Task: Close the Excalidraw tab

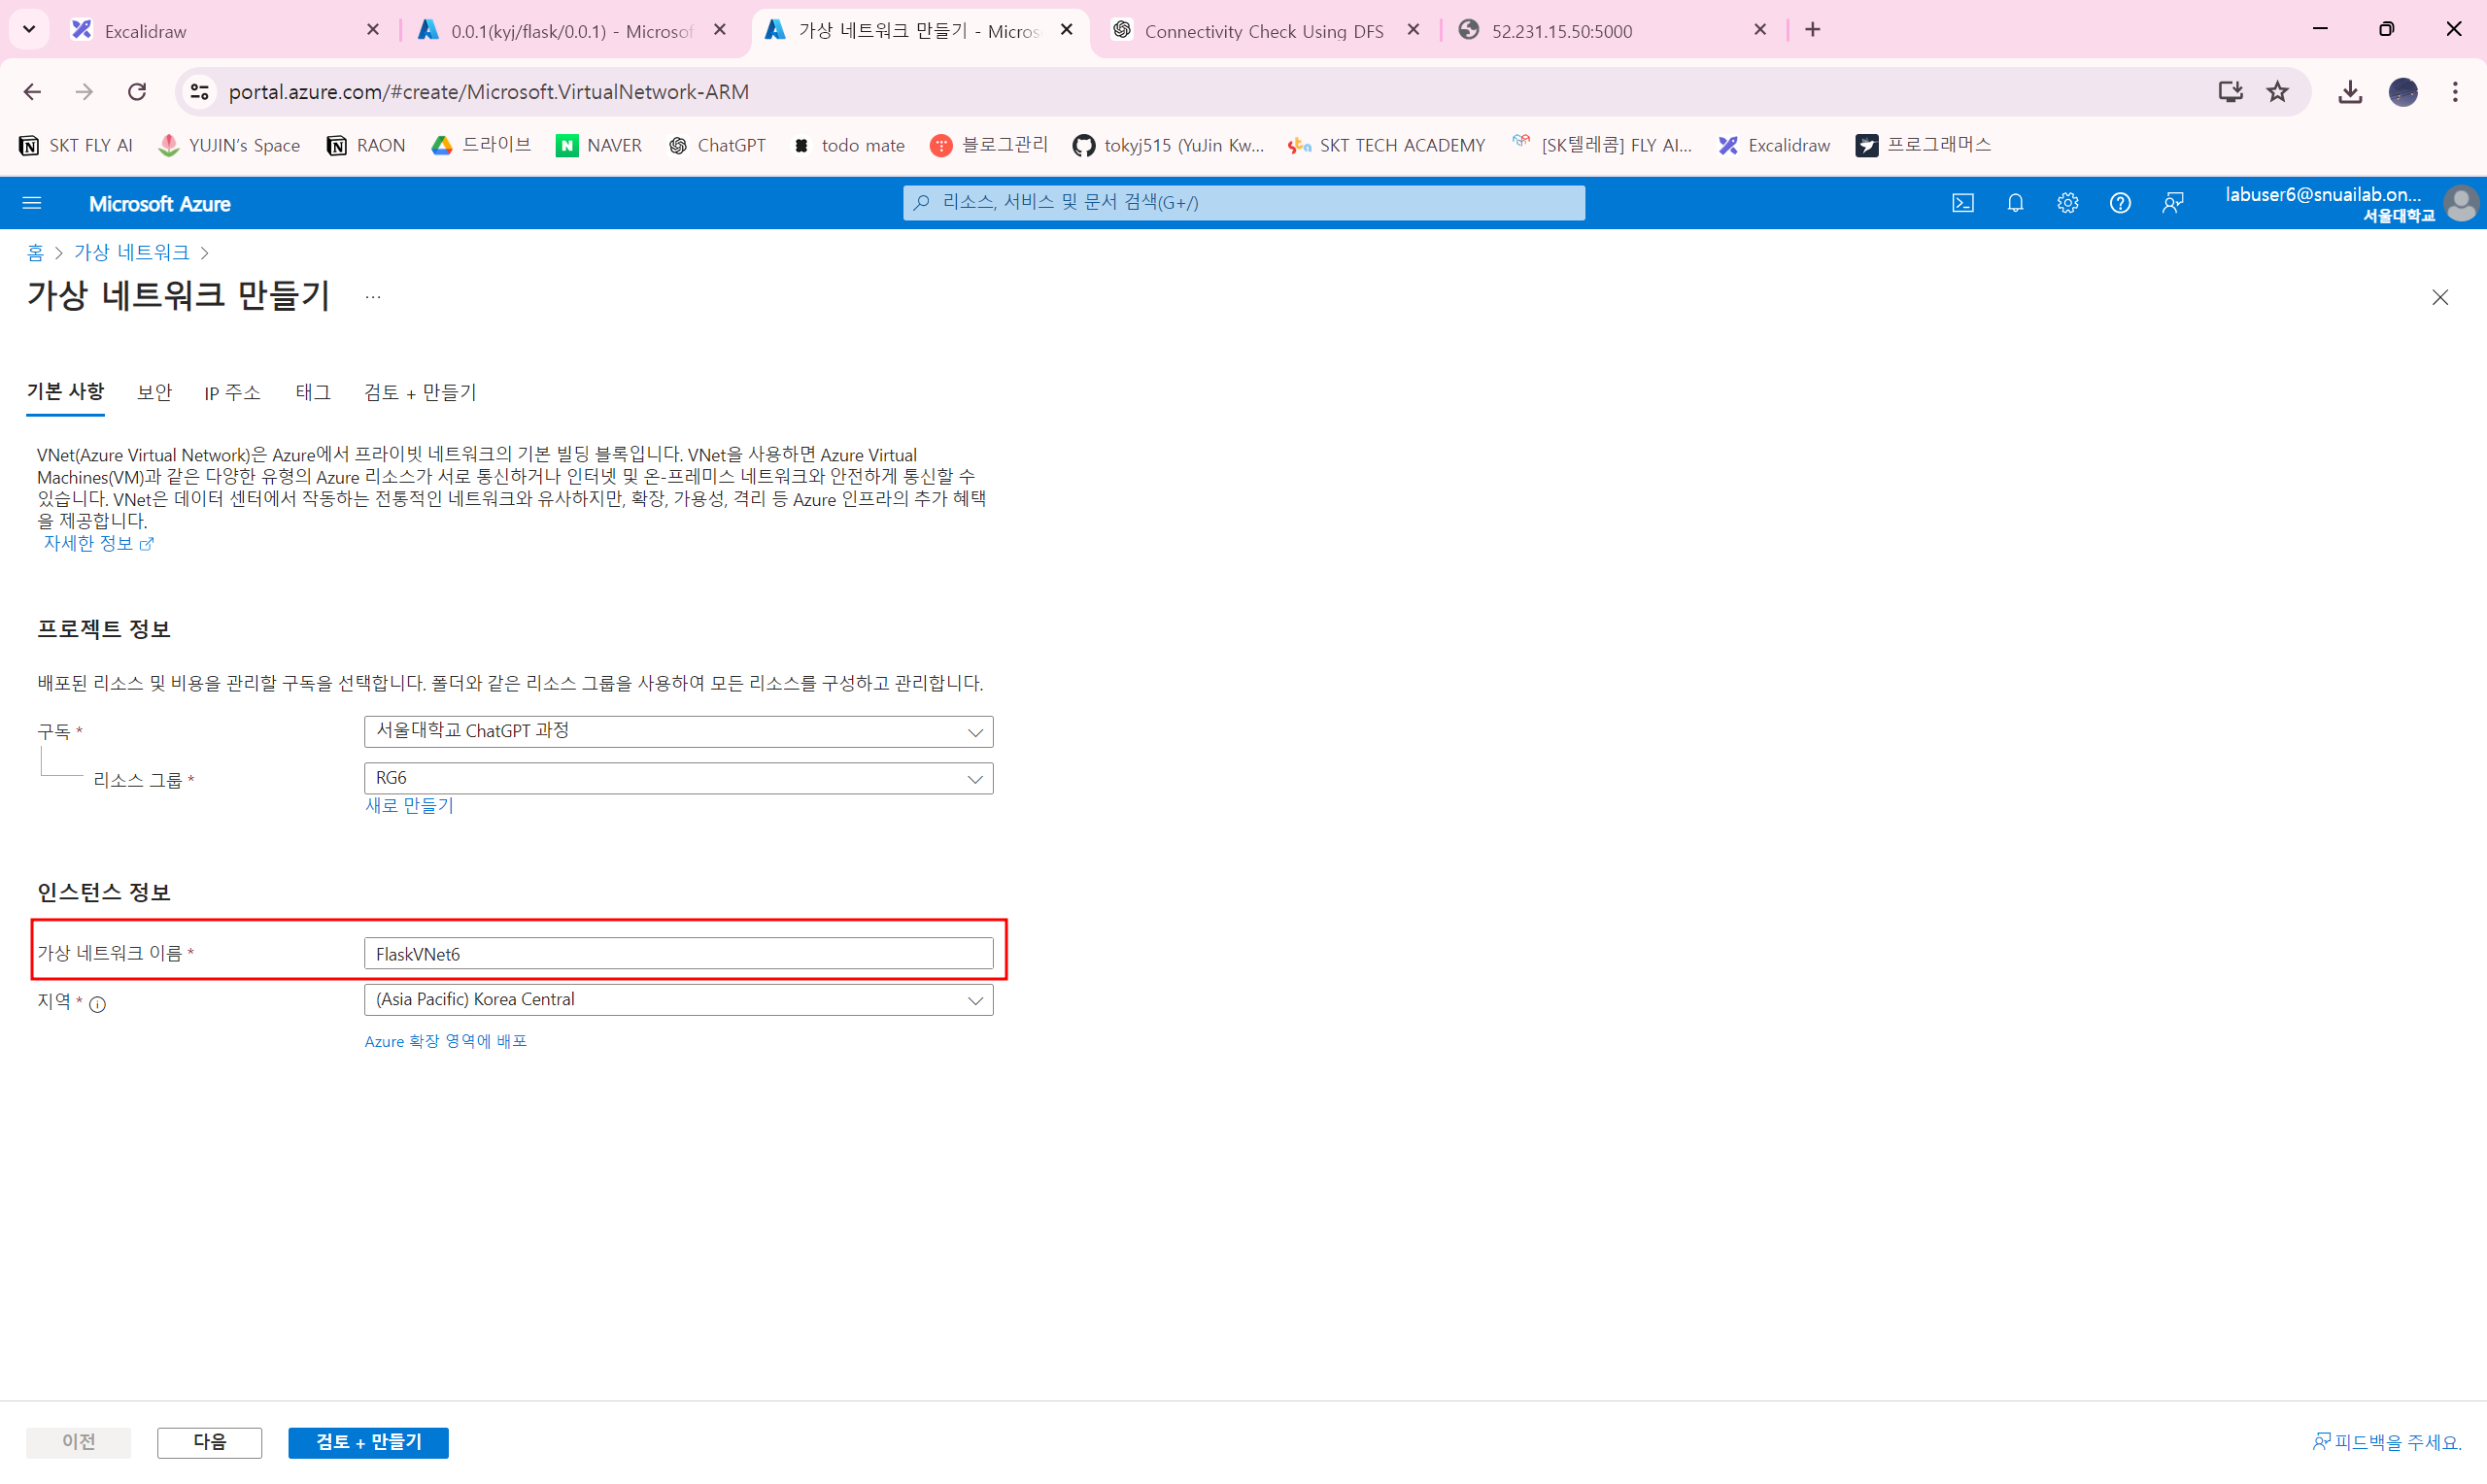Action: tap(373, 30)
